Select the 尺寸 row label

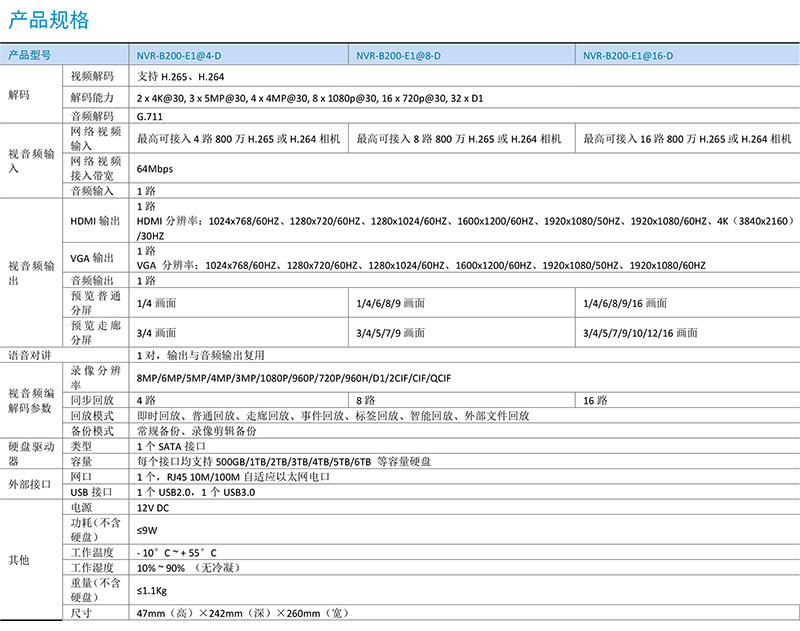pyautogui.click(x=81, y=612)
